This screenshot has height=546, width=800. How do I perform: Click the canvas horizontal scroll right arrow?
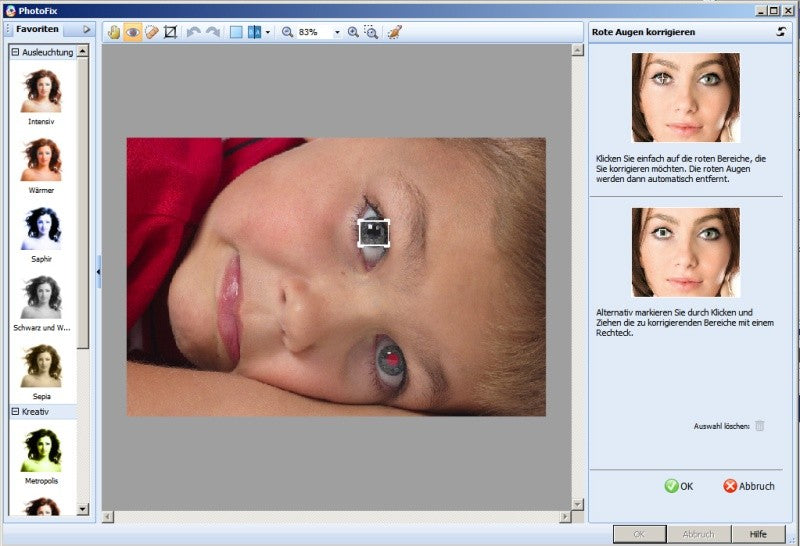click(564, 517)
